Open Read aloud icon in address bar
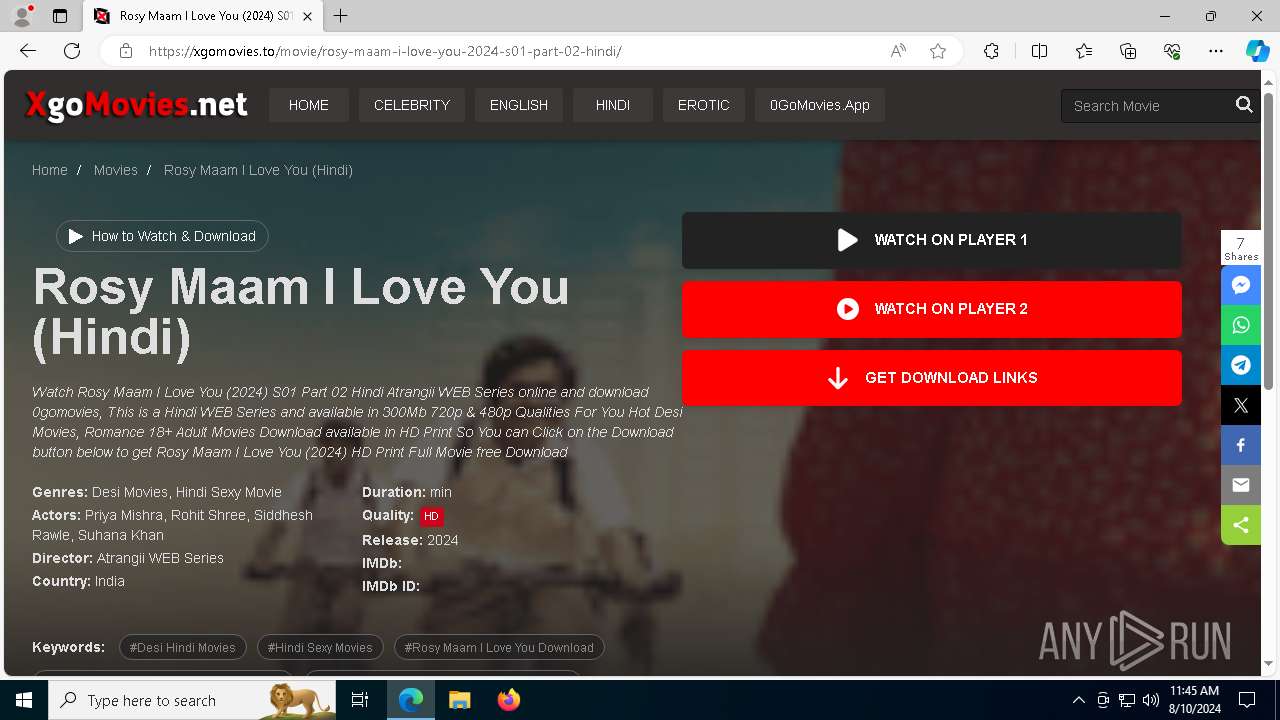This screenshot has height=720, width=1280. (x=898, y=51)
